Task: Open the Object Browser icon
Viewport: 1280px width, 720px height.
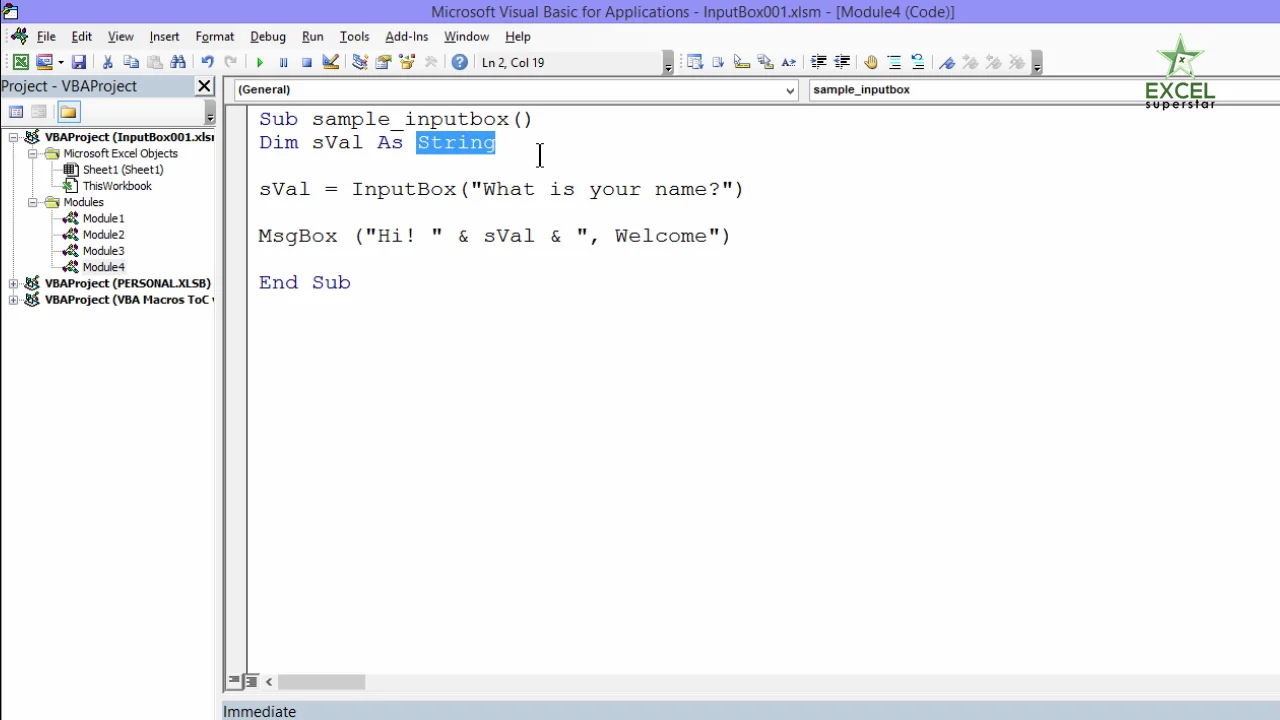Action: coord(407,62)
